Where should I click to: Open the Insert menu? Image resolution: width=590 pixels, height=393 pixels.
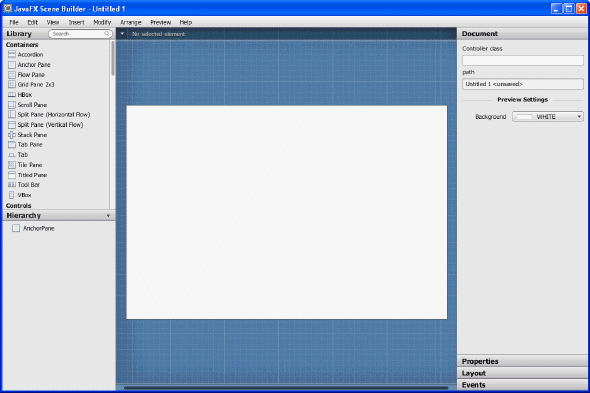[76, 23]
